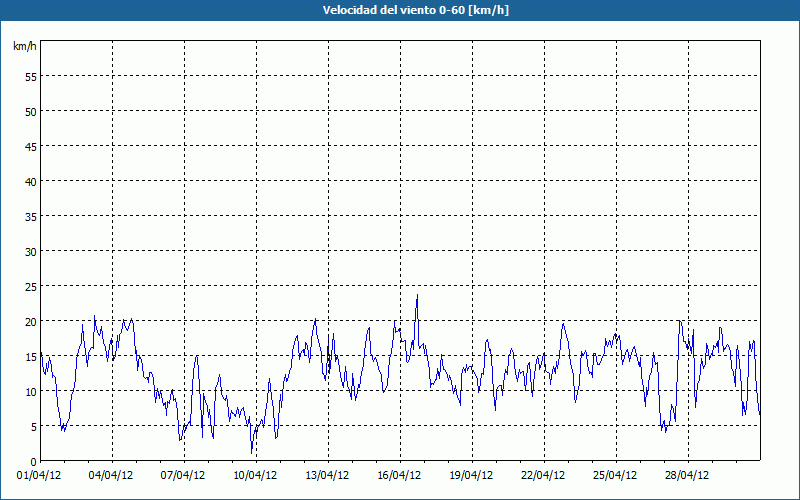
Task: Click the chart title 'Velocidad del viento 0-60 [km/h]'
Action: click(415, 10)
